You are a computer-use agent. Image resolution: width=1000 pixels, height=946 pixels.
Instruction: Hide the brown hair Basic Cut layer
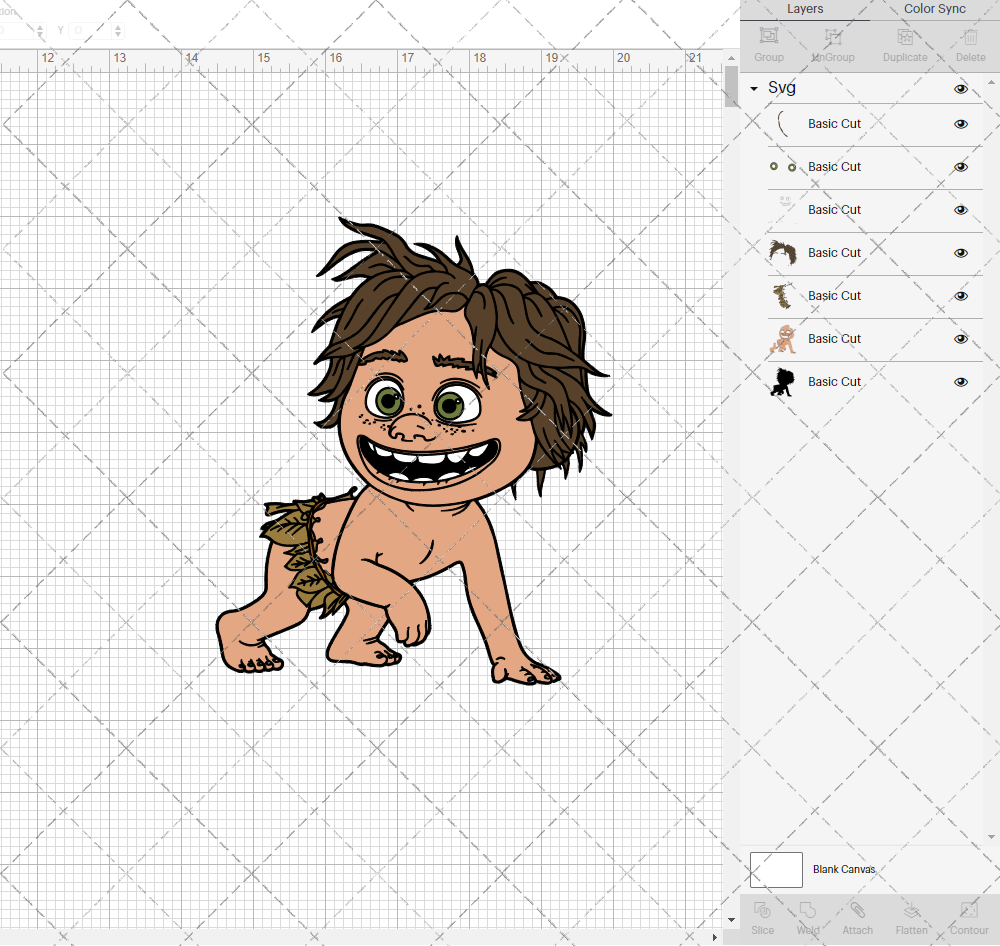tap(960, 253)
